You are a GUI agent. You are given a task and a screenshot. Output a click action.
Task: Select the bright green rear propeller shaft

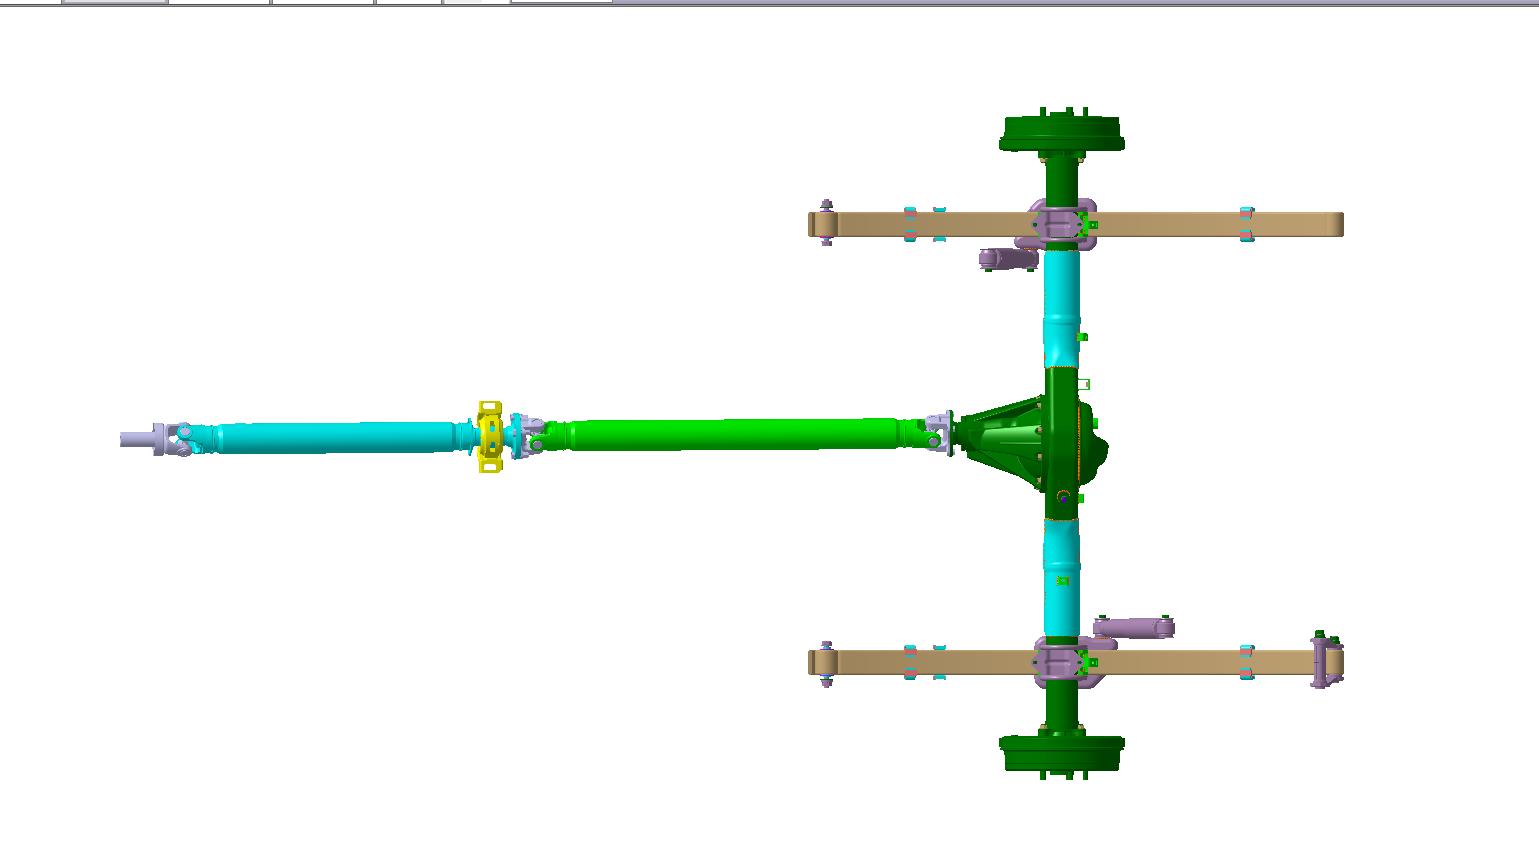click(735, 434)
